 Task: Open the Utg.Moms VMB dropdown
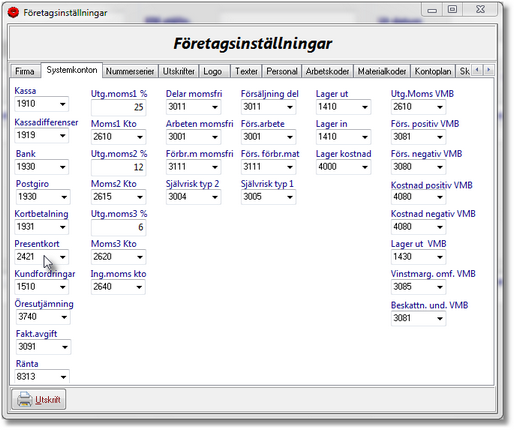click(x=440, y=107)
